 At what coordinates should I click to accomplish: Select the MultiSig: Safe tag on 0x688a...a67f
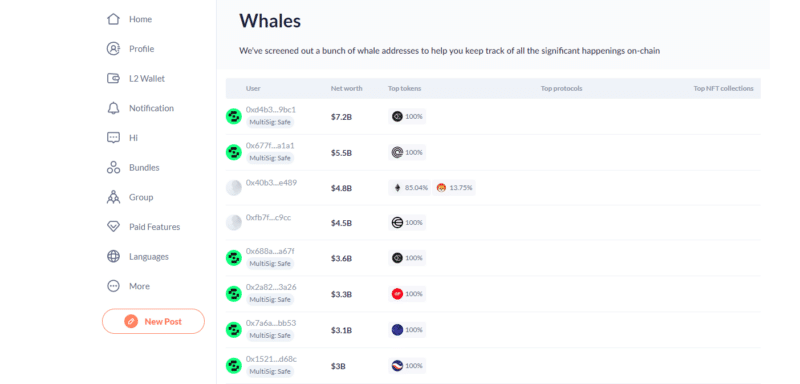point(270,264)
